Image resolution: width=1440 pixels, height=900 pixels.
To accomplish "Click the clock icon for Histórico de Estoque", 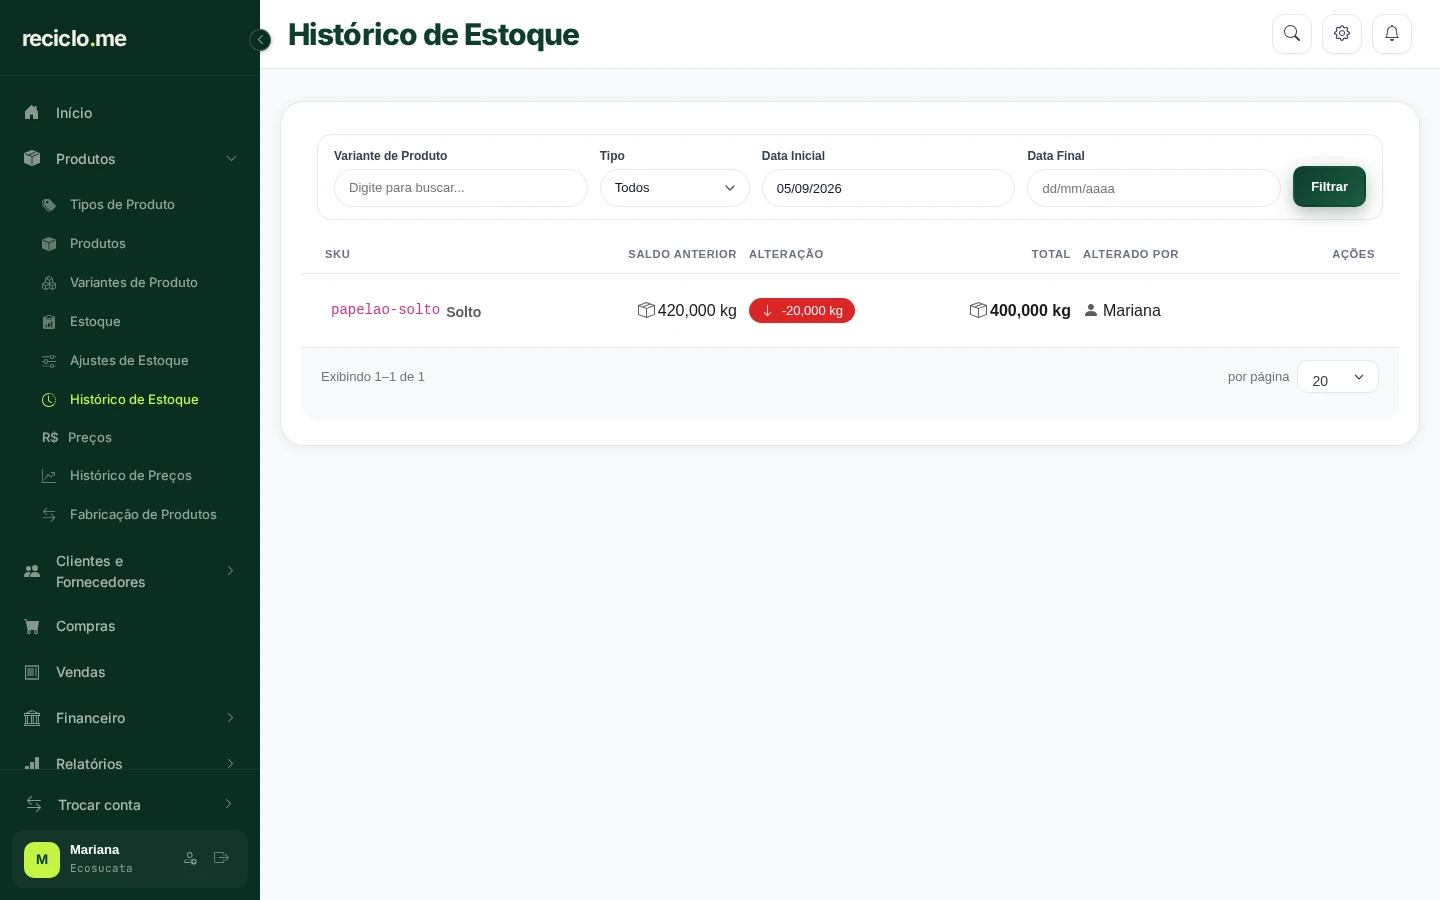I will (49, 400).
